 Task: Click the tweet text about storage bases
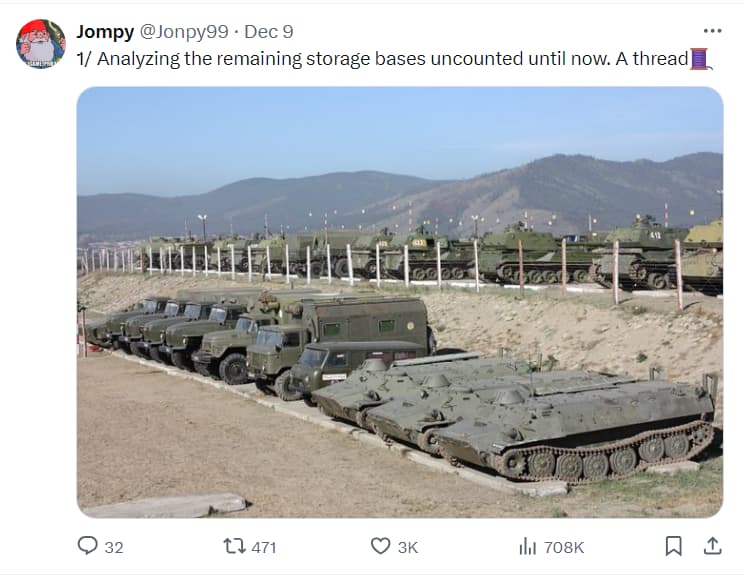coord(382,59)
